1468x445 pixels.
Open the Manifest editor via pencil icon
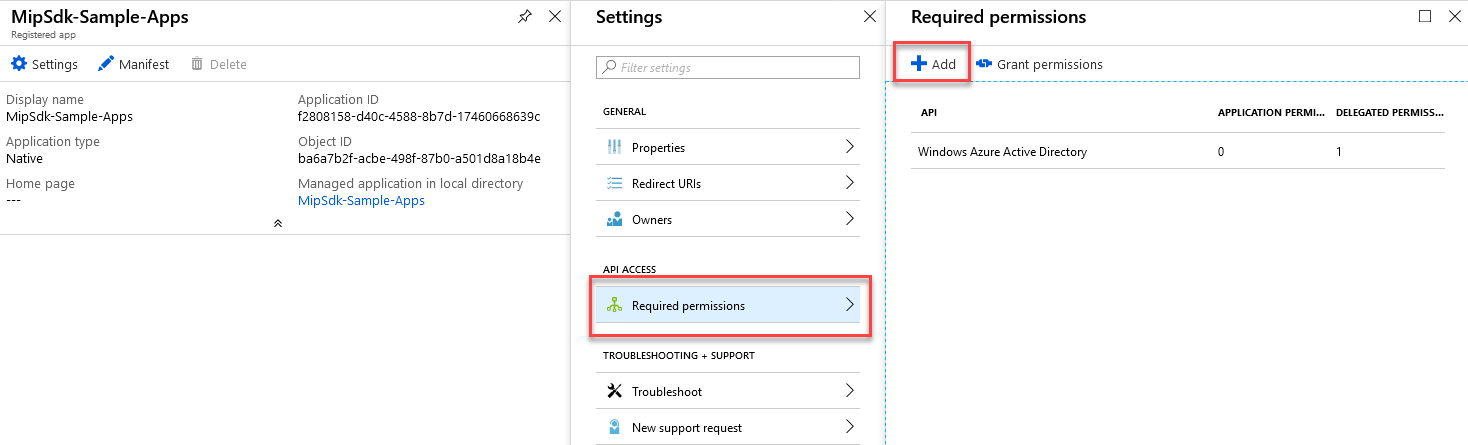click(106, 64)
